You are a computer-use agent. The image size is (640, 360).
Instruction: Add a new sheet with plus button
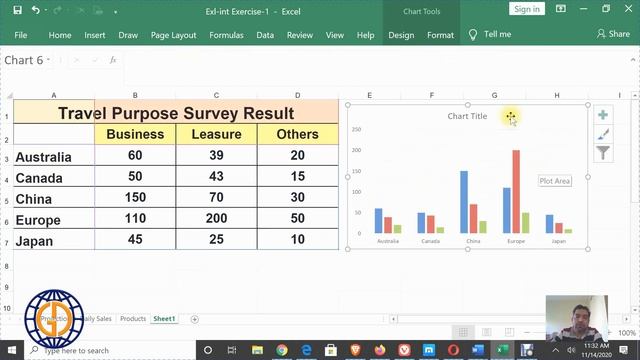click(195, 319)
